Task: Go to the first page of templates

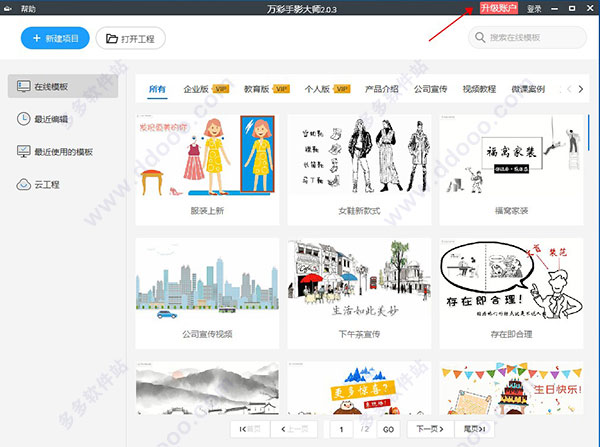Action: (x=250, y=429)
